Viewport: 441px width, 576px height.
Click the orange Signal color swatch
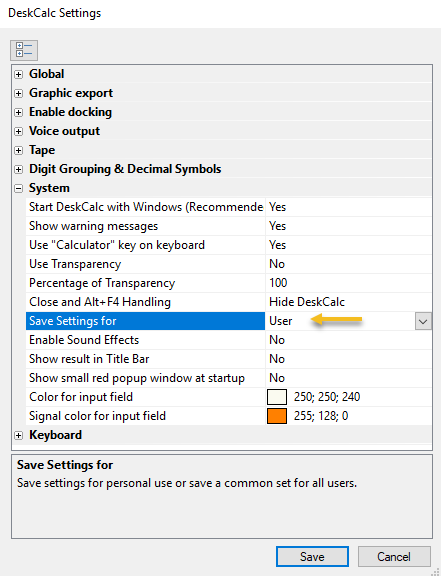coord(277,416)
